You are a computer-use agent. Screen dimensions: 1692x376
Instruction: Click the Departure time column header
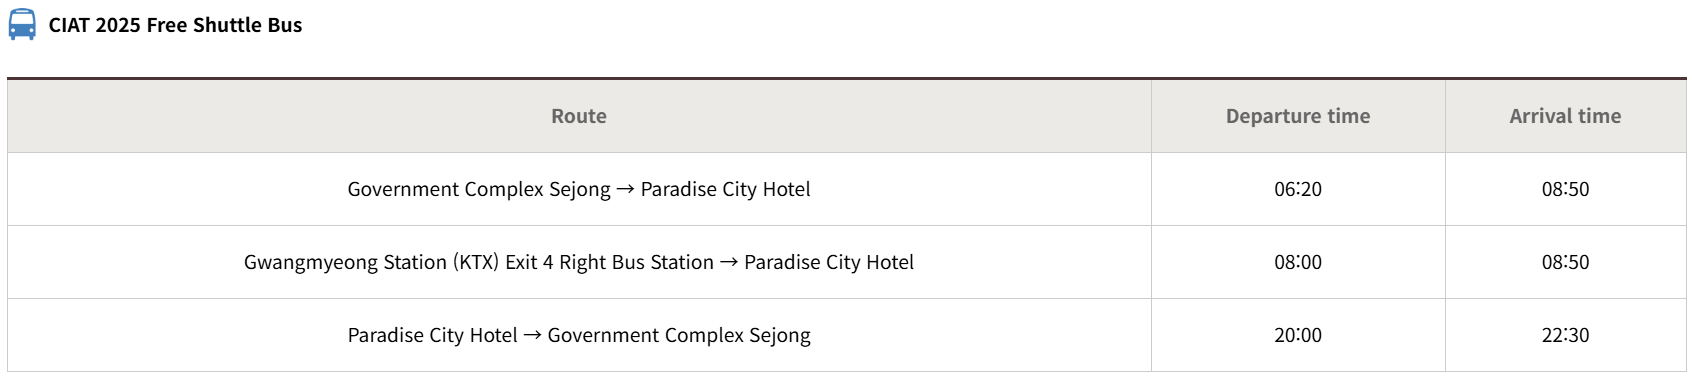pyautogui.click(x=1298, y=116)
